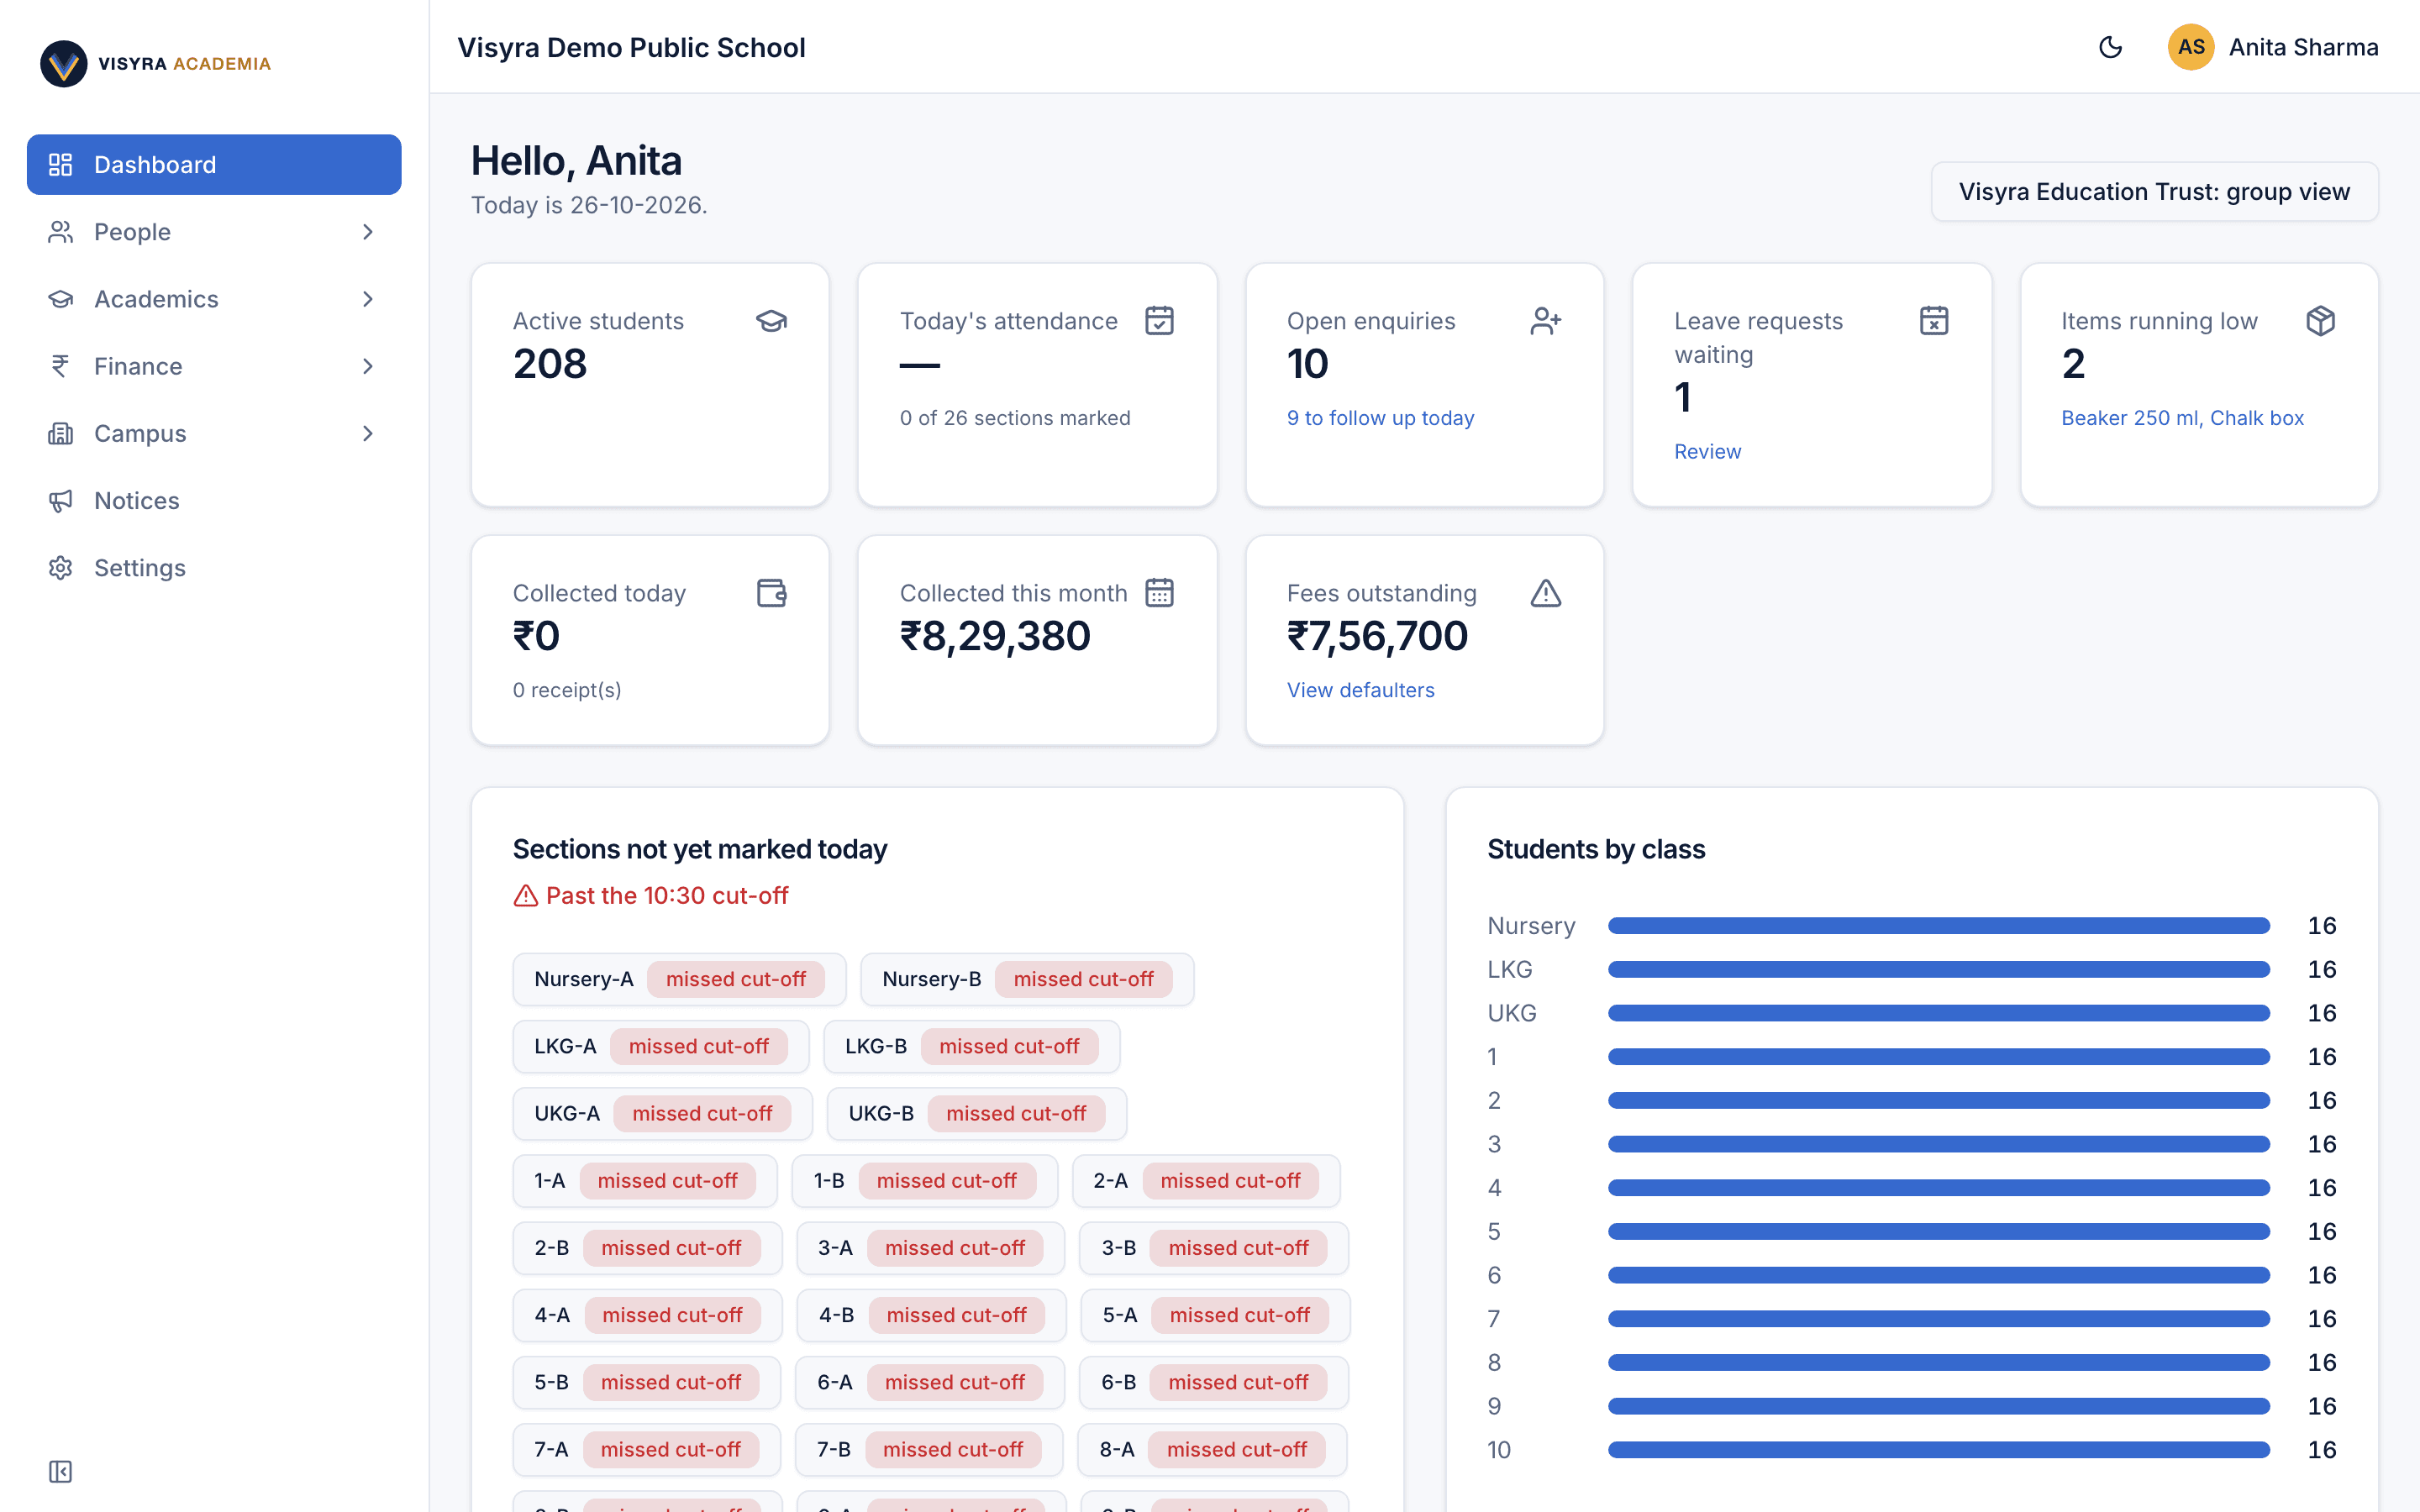
Task: Follow the 9 to follow up today link
Action: click(1380, 418)
